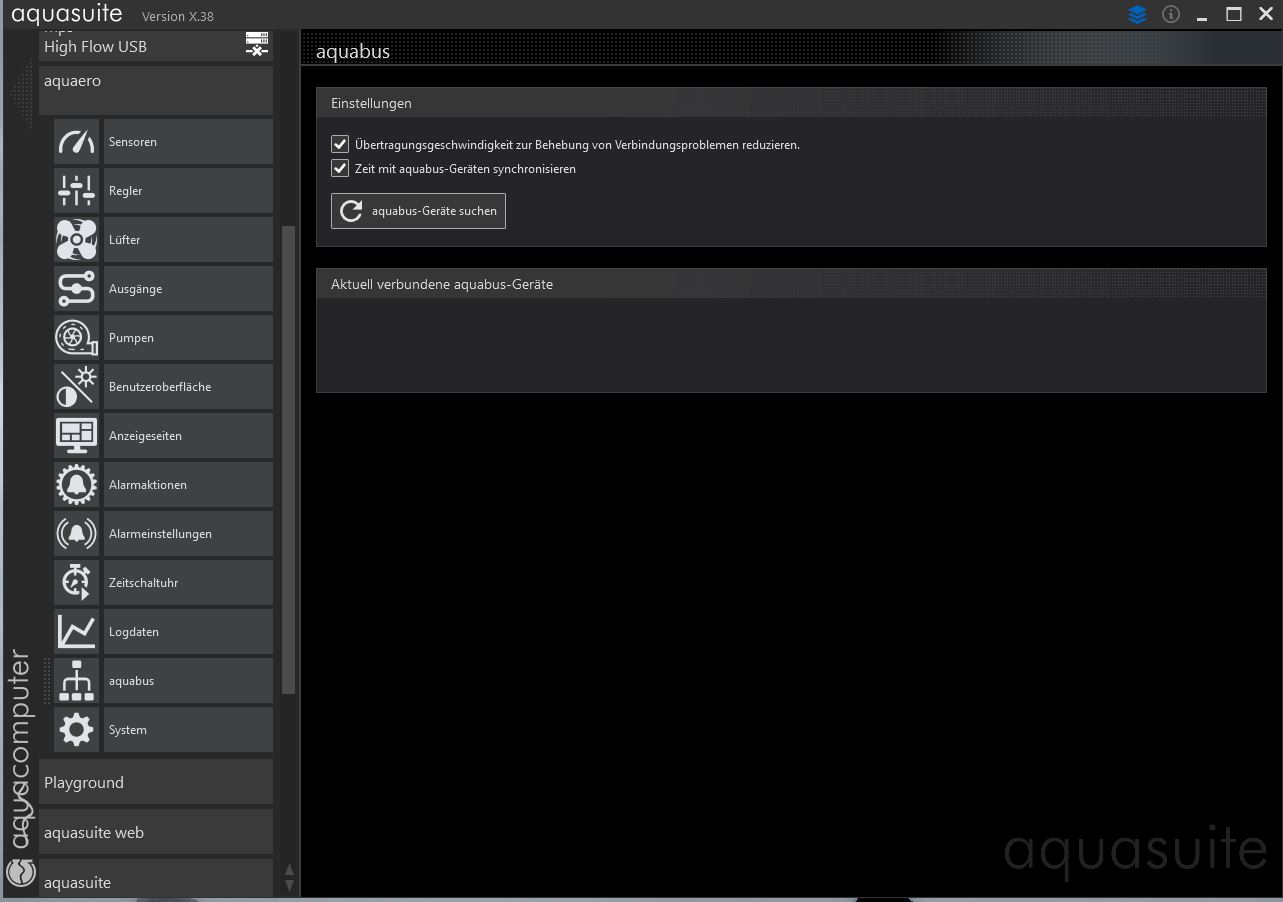Image resolution: width=1283 pixels, height=902 pixels.
Task: Toggle reduce transmission speed checkbox
Action: click(x=340, y=144)
